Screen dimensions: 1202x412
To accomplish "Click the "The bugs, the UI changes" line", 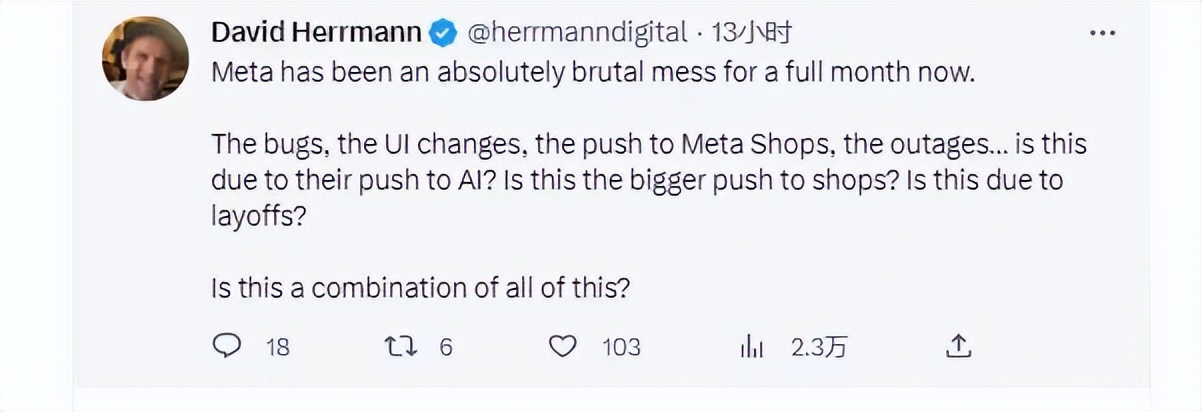I will click(x=648, y=144).
